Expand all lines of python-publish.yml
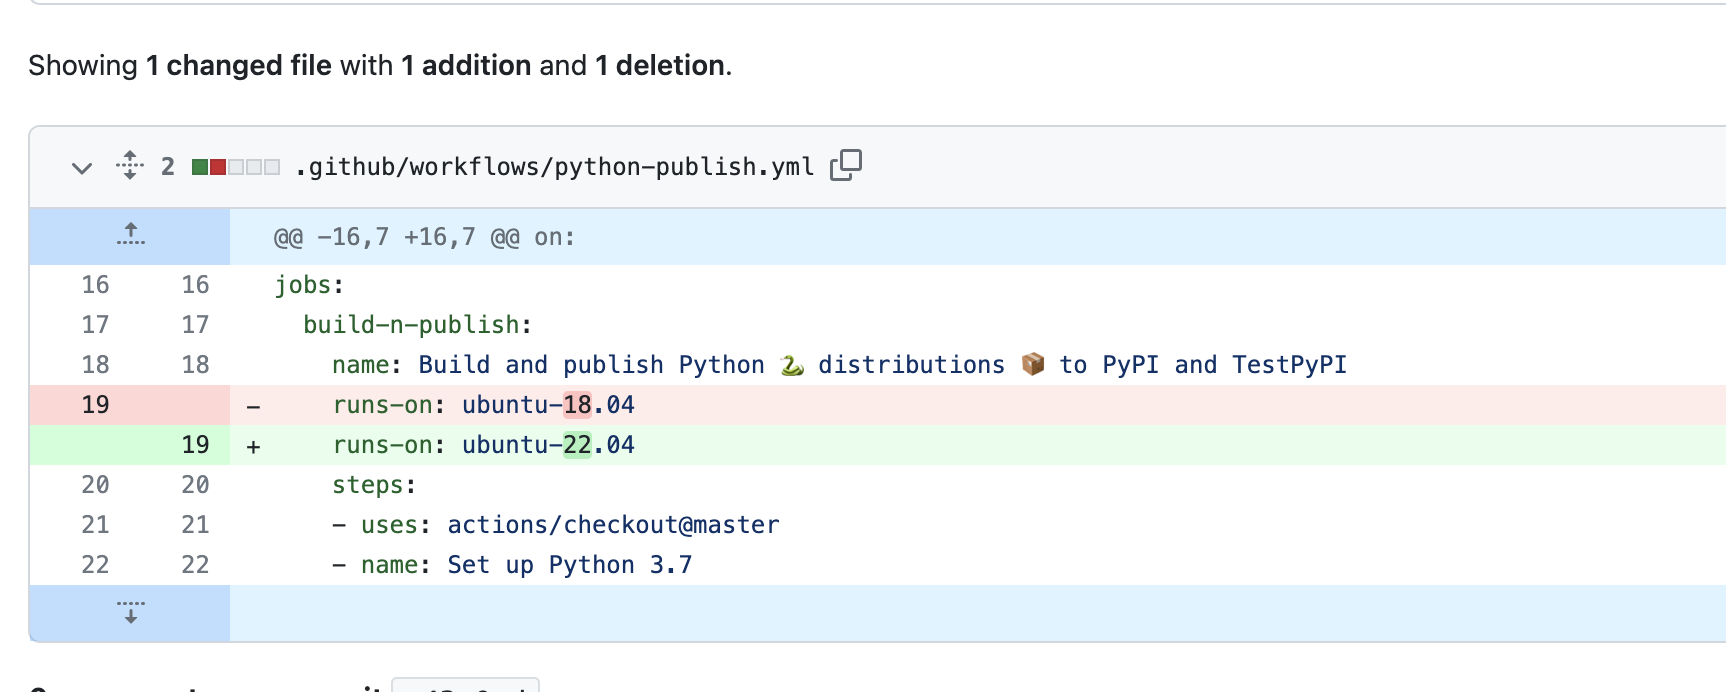Image resolution: width=1726 pixels, height=692 pixels. pyautogui.click(x=130, y=166)
